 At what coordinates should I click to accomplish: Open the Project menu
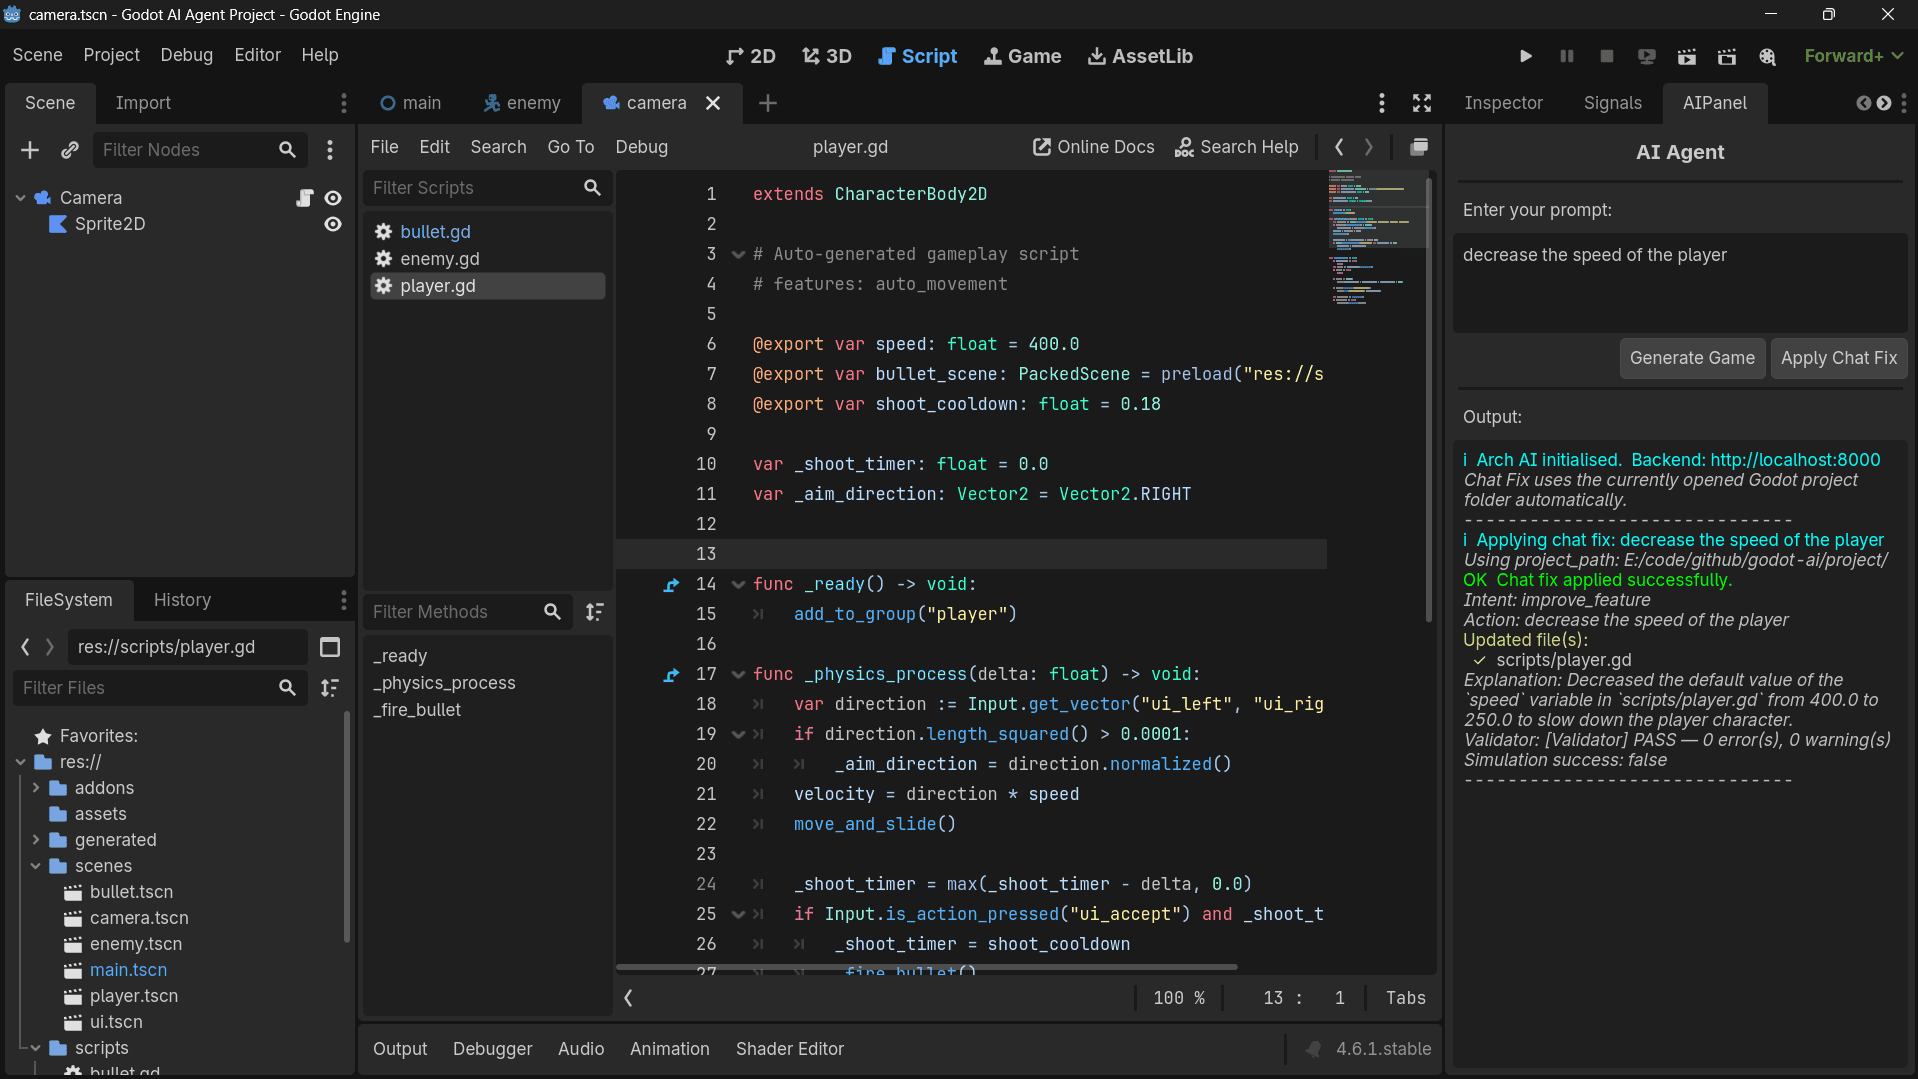coord(112,55)
